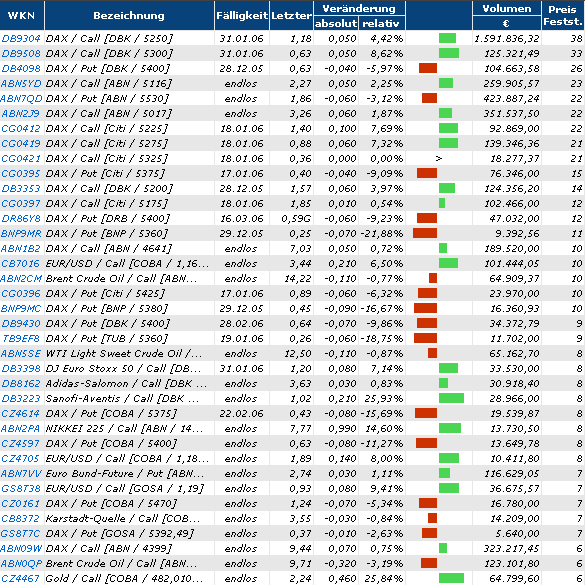Open WKN link ABN2J9

[x=21, y=113]
